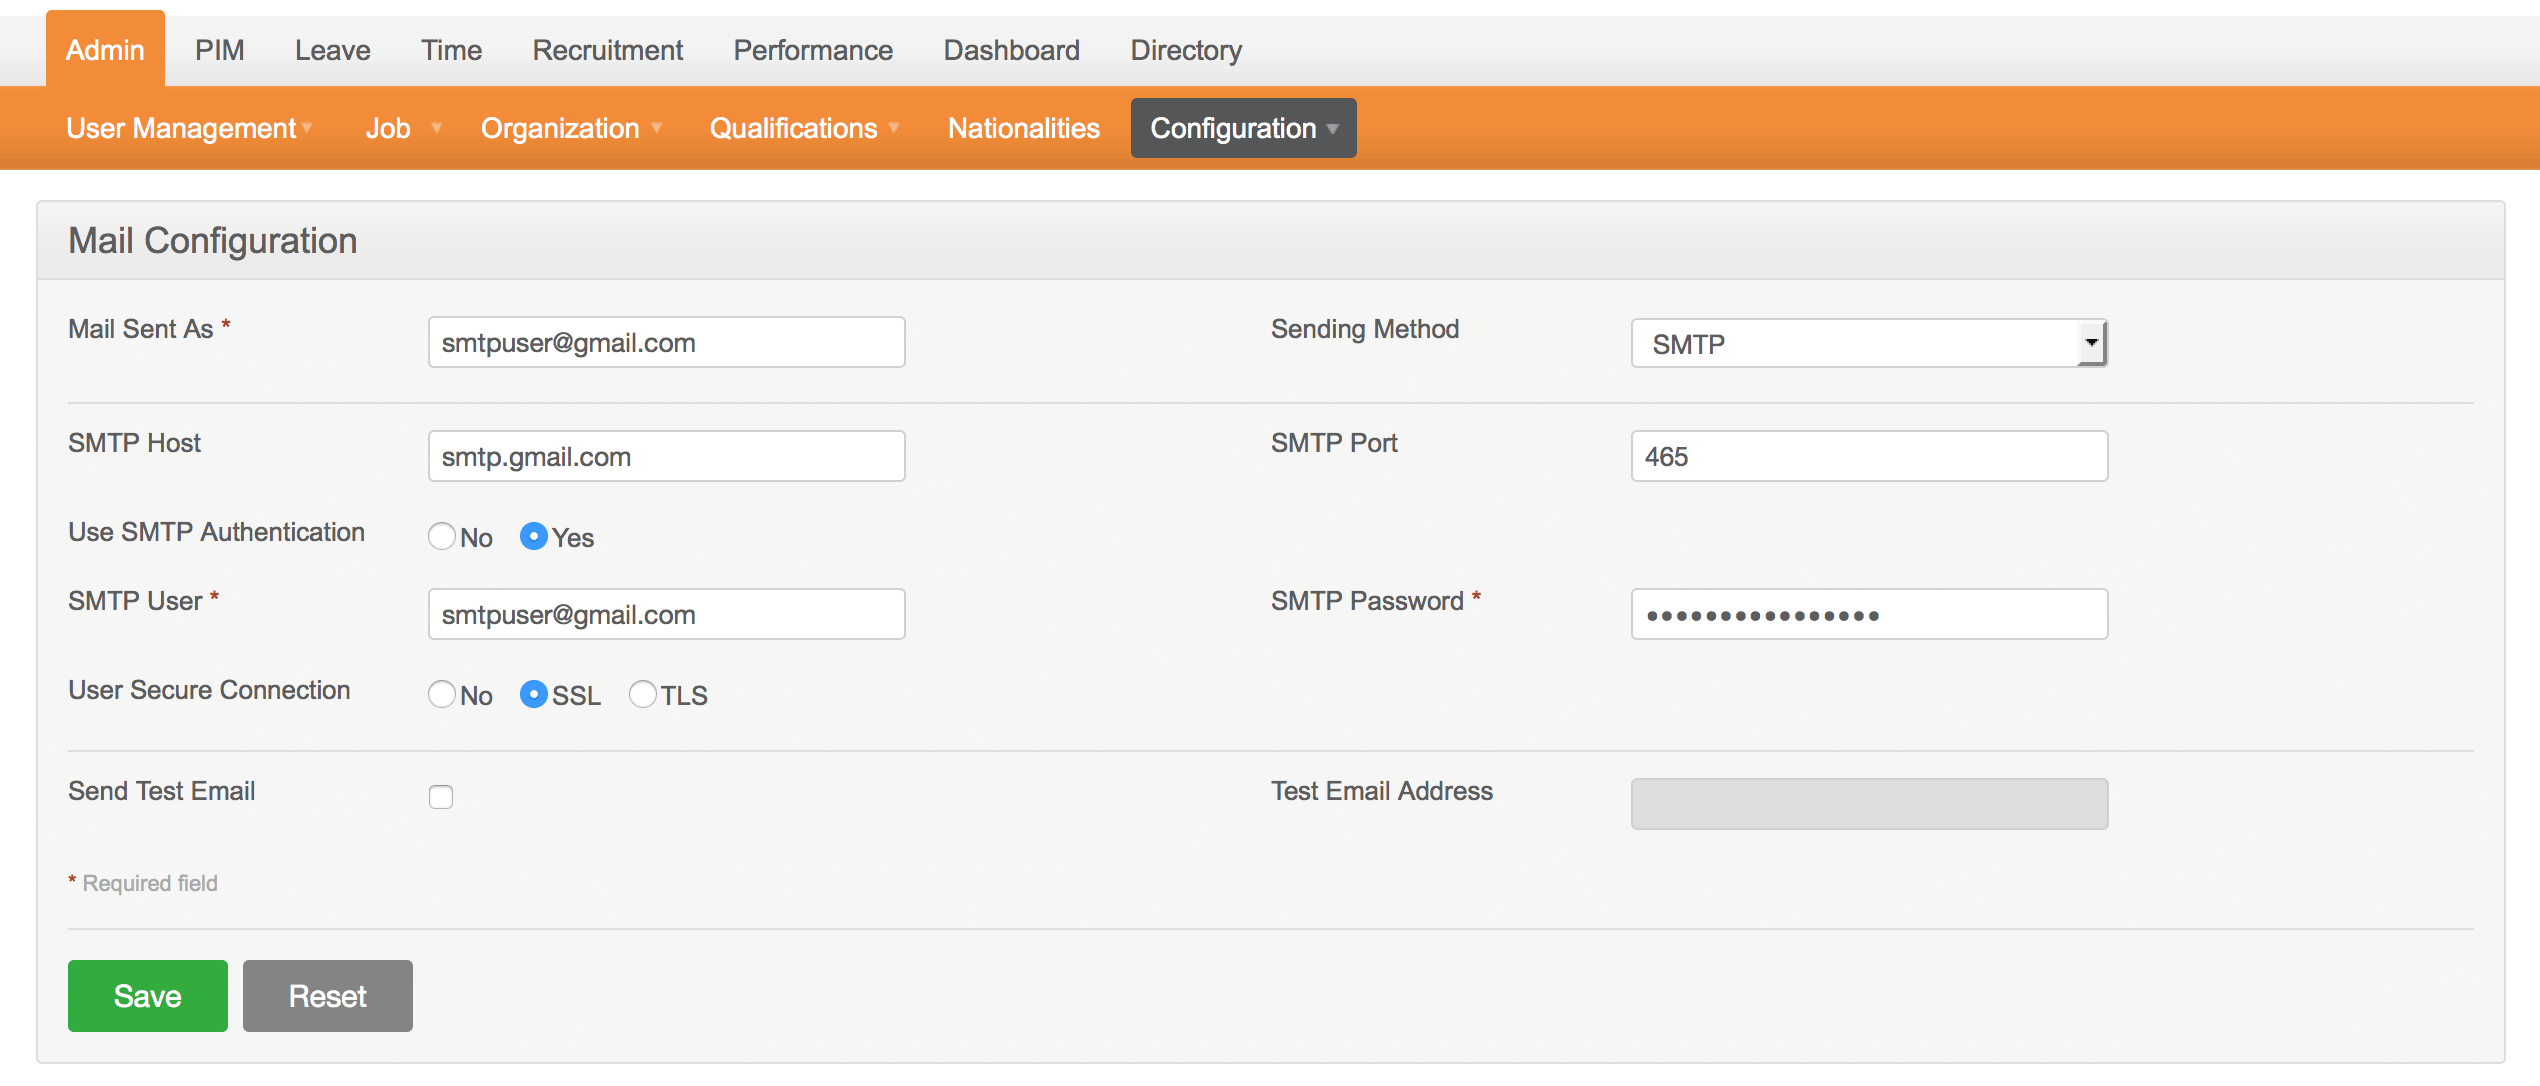This screenshot has width=2540, height=1086.
Task: Switch to the PIM tab
Action: point(219,50)
